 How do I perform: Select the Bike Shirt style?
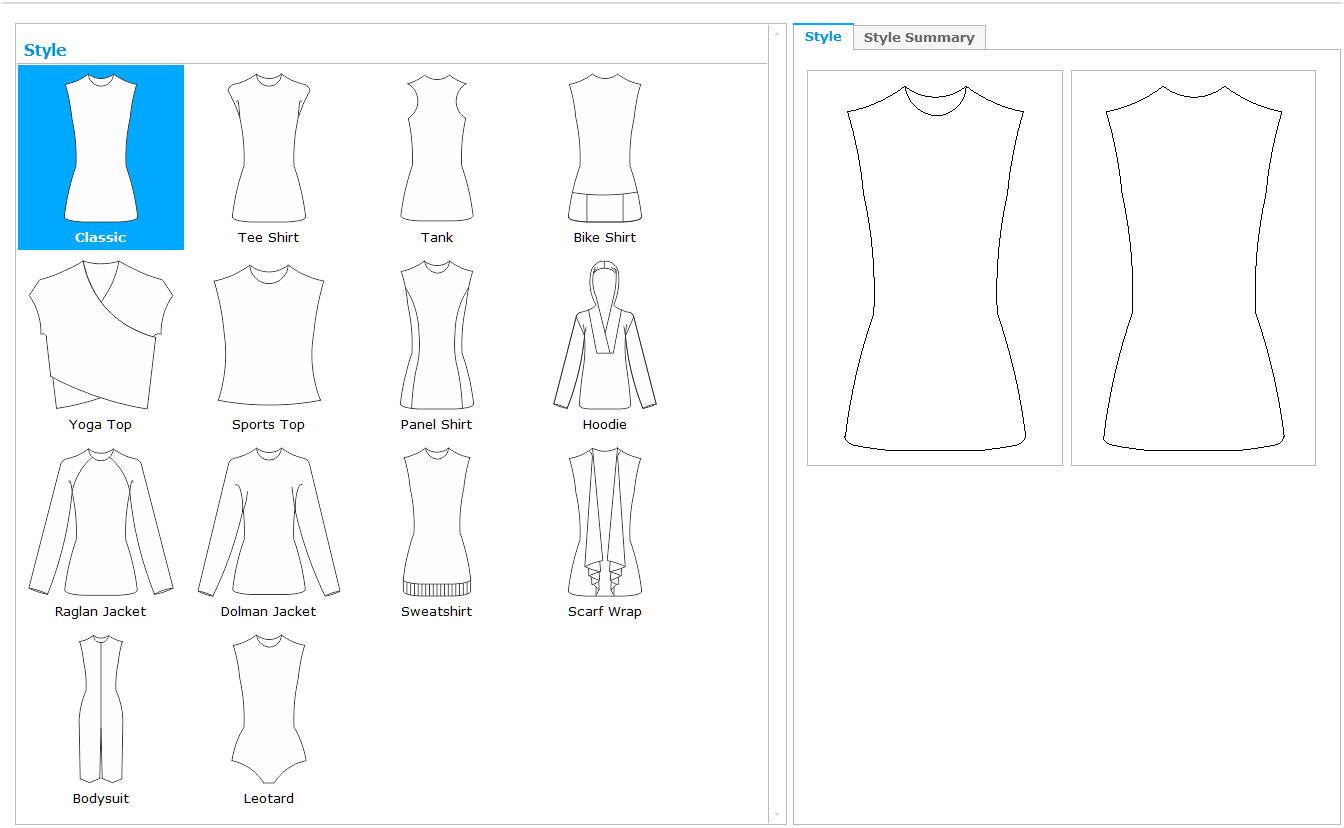click(604, 150)
